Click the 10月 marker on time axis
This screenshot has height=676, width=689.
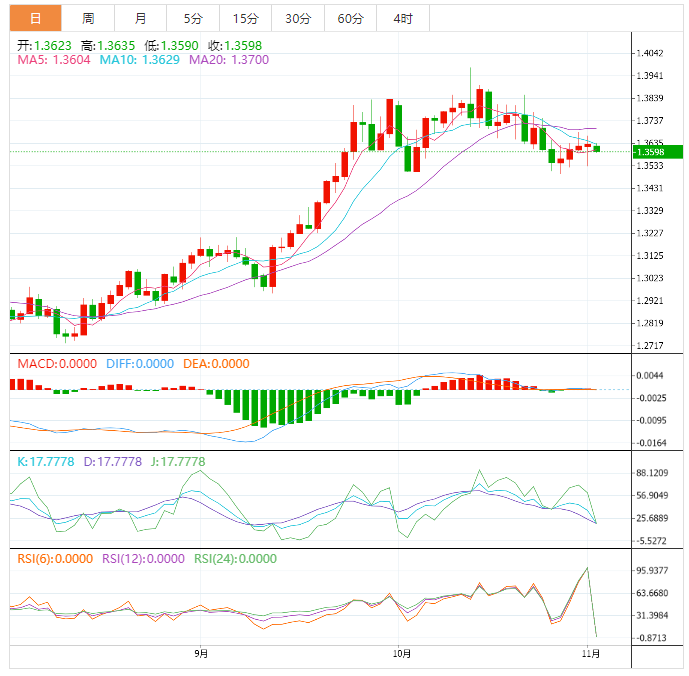(x=402, y=654)
